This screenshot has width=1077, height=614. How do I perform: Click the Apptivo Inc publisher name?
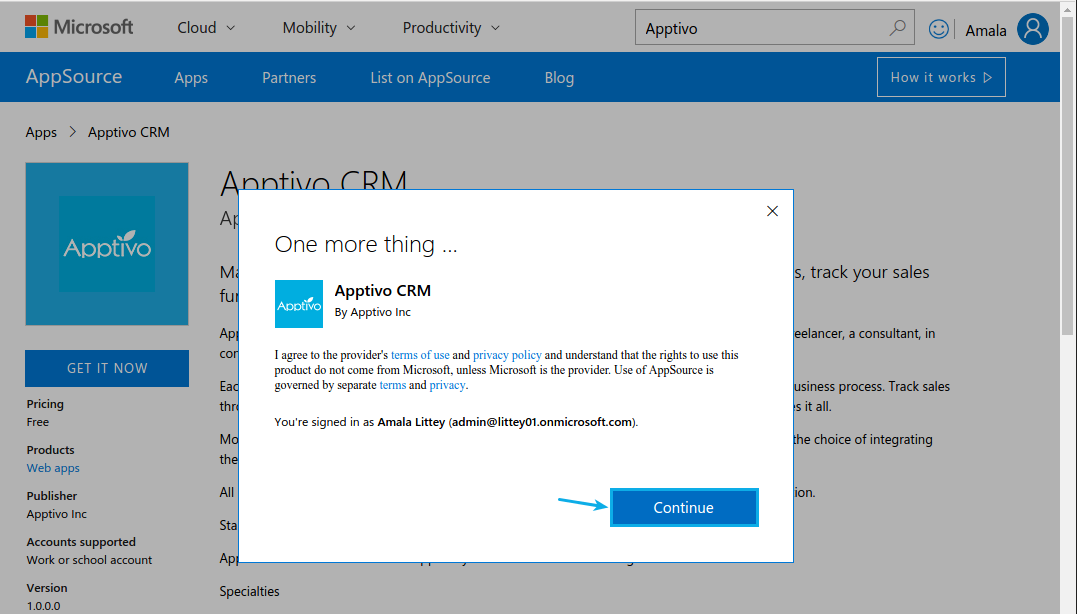click(x=57, y=514)
